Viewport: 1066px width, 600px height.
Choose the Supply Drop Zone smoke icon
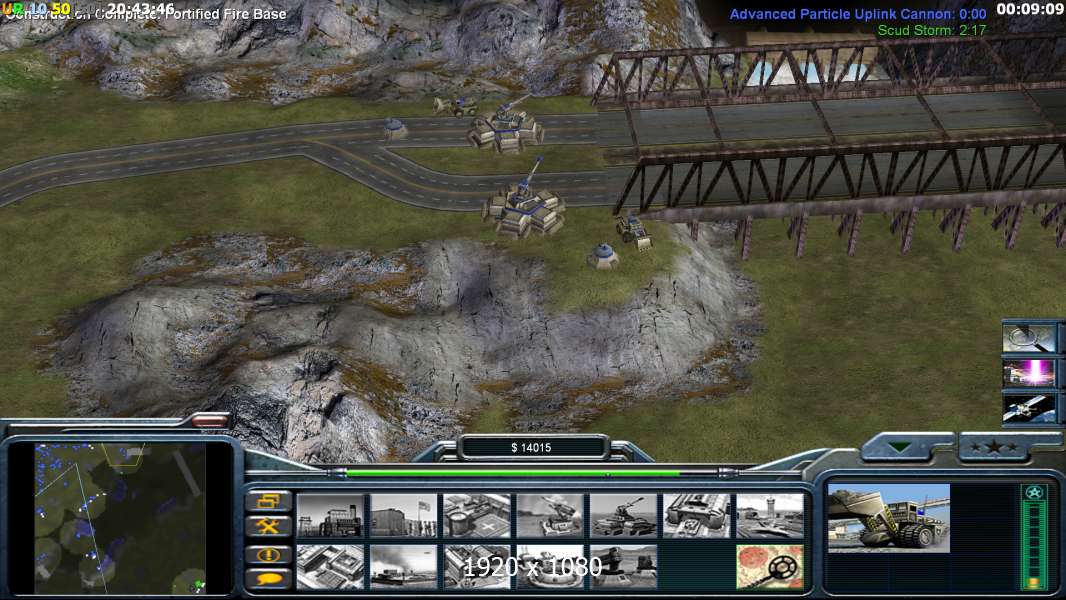[403, 566]
